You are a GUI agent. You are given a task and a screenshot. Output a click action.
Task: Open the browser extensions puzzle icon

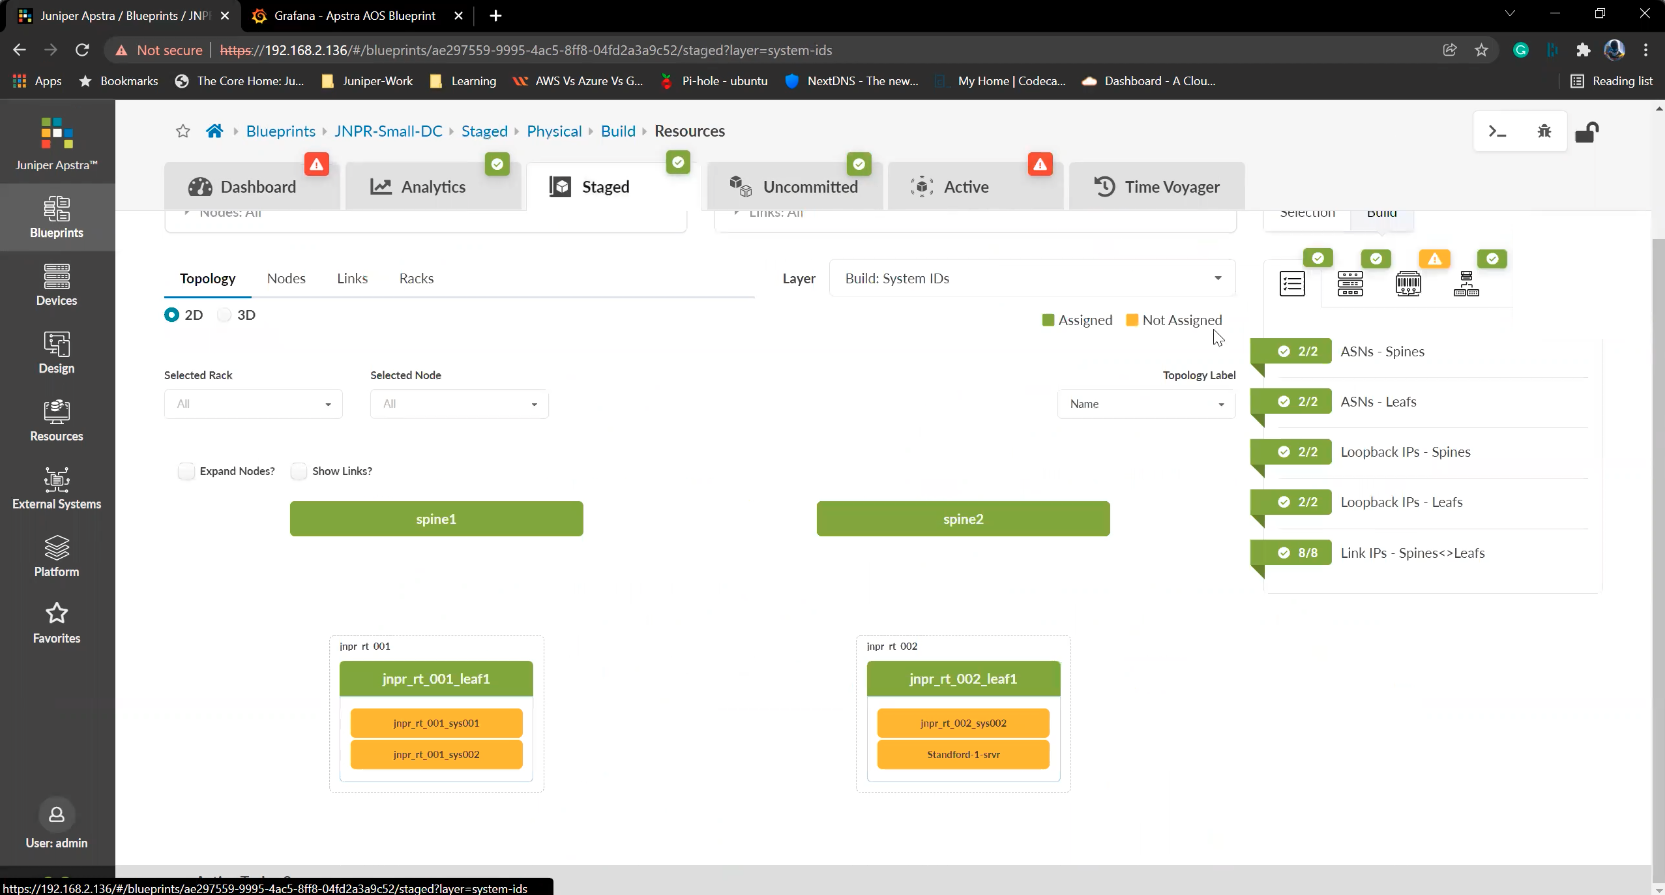(x=1583, y=50)
